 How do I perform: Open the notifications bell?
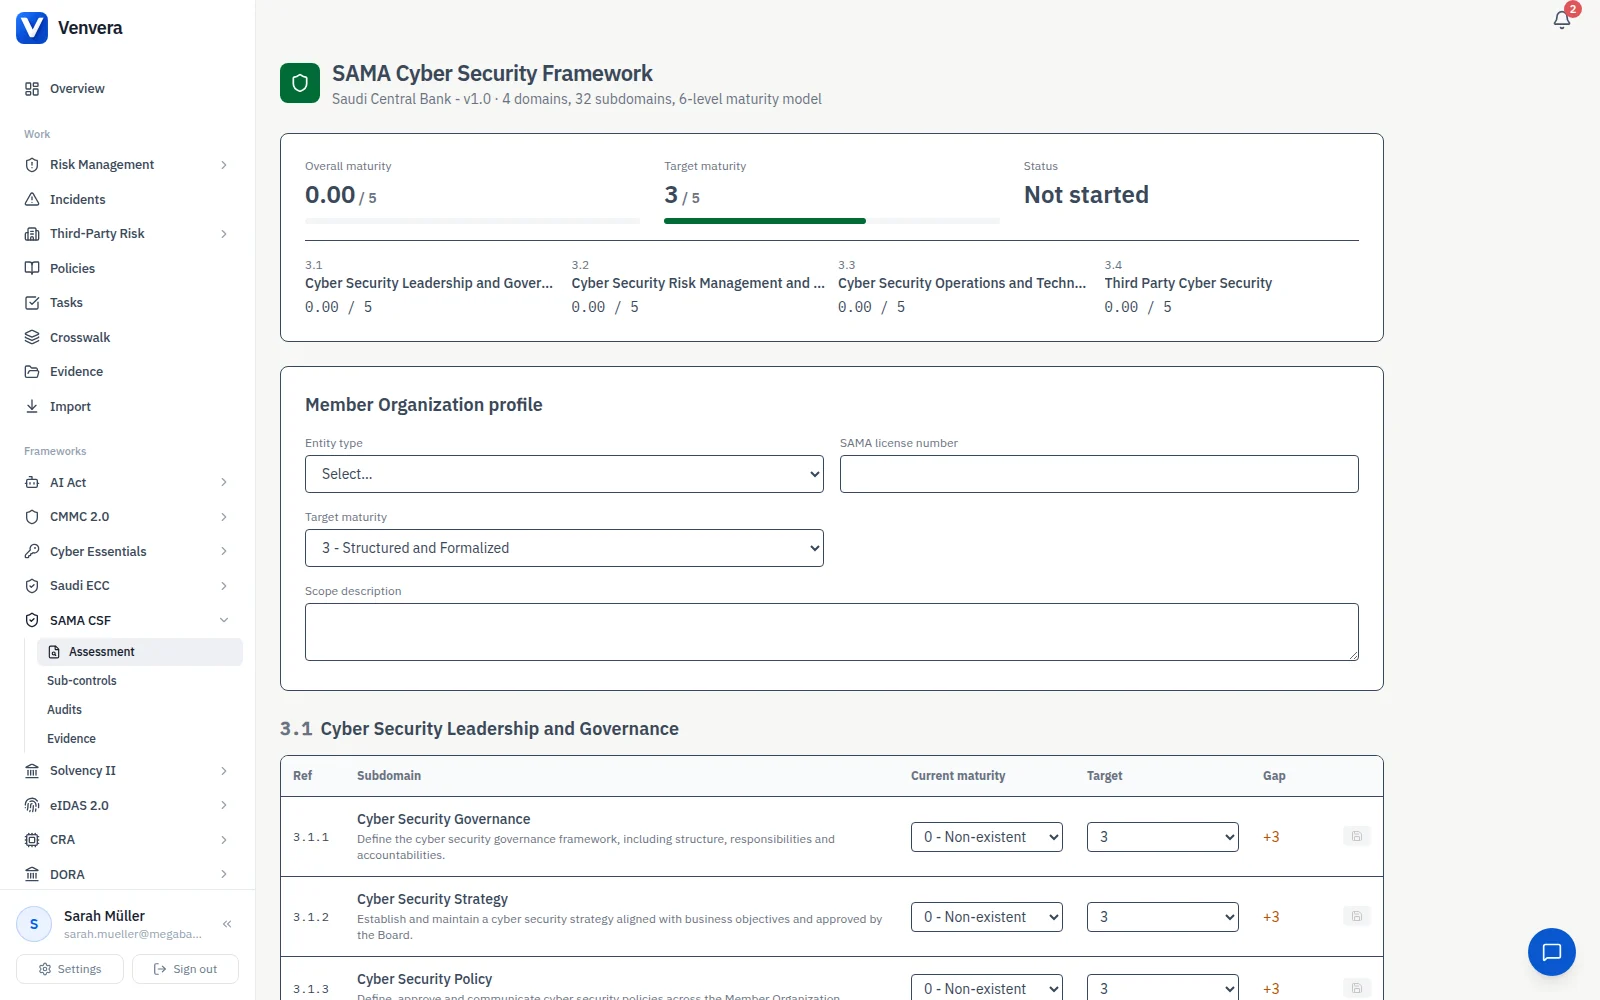pos(1562,20)
